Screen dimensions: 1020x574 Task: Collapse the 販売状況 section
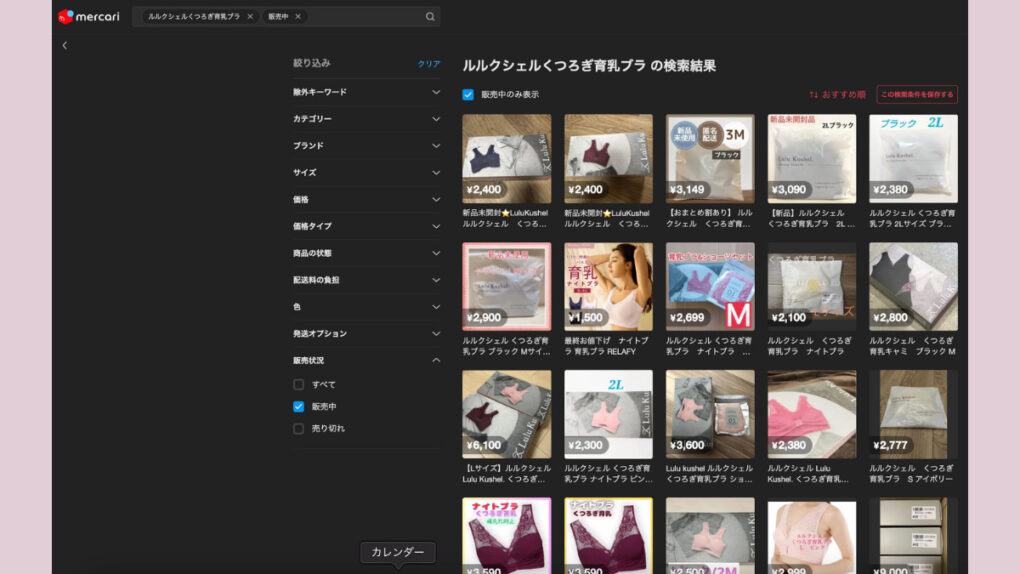(x=366, y=361)
